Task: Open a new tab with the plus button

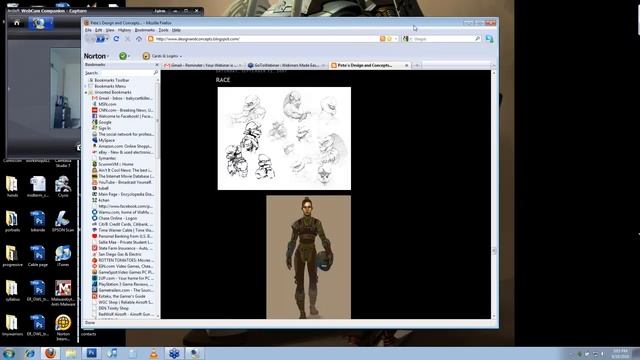Action: click(x=417, y=65)
